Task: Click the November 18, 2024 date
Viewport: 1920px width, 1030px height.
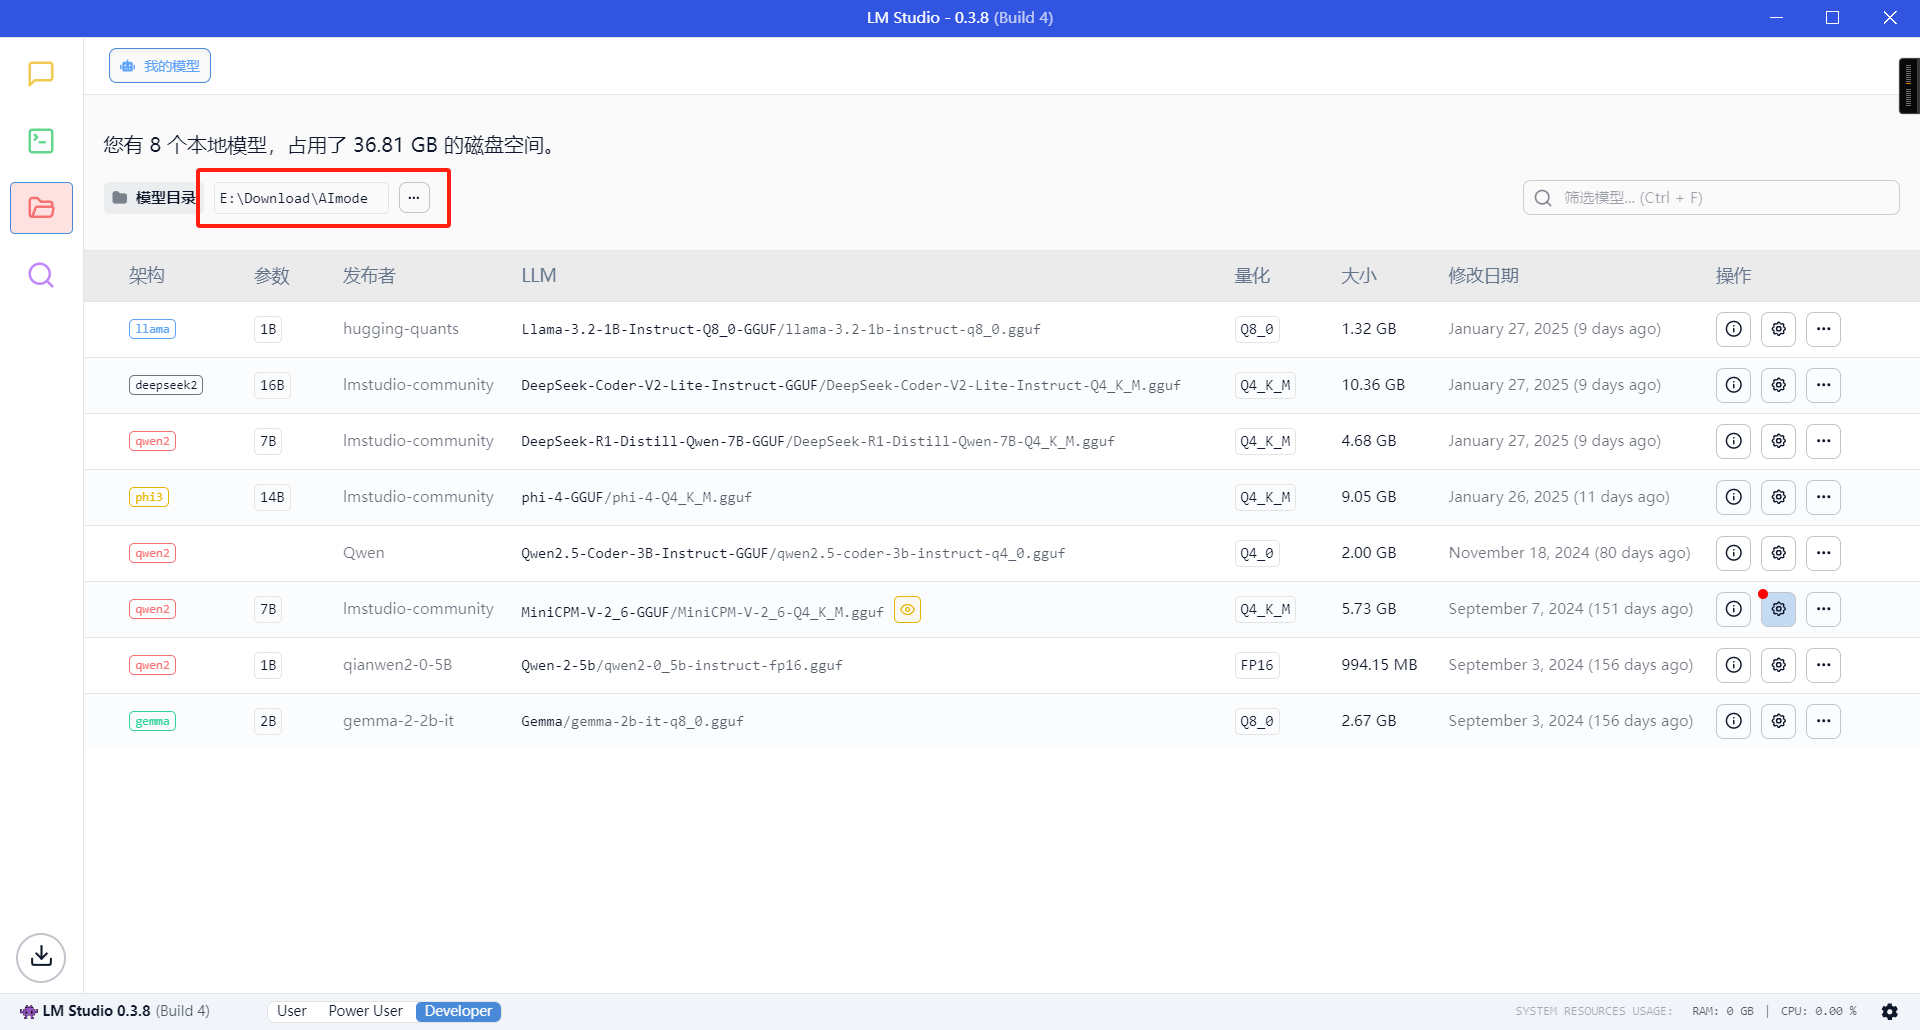Action: click(x=1569, y=553)
